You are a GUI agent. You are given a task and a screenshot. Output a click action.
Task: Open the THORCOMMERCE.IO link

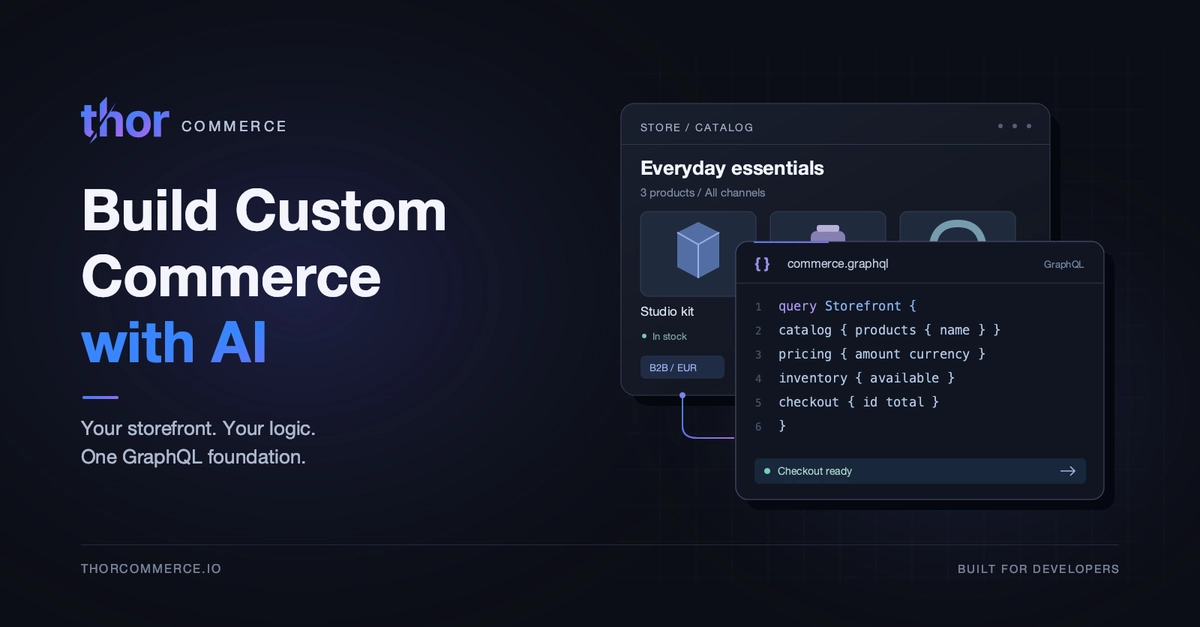151,569
